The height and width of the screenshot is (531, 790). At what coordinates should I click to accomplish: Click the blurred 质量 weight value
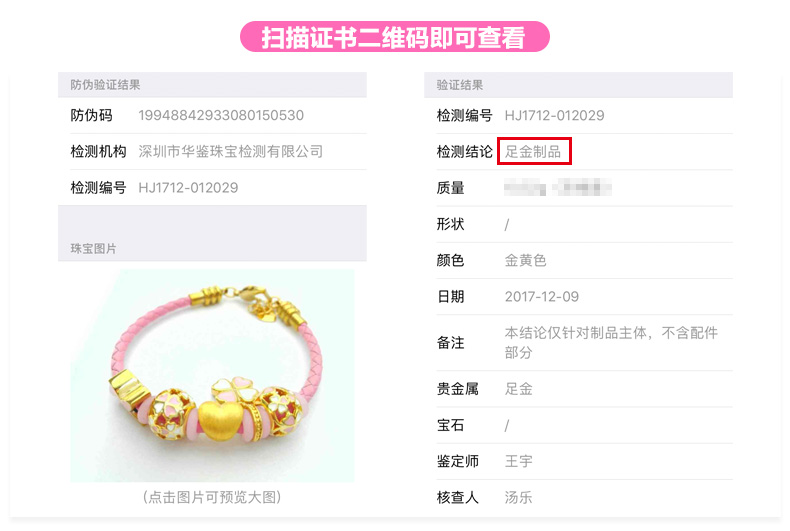tap(558, 187)
